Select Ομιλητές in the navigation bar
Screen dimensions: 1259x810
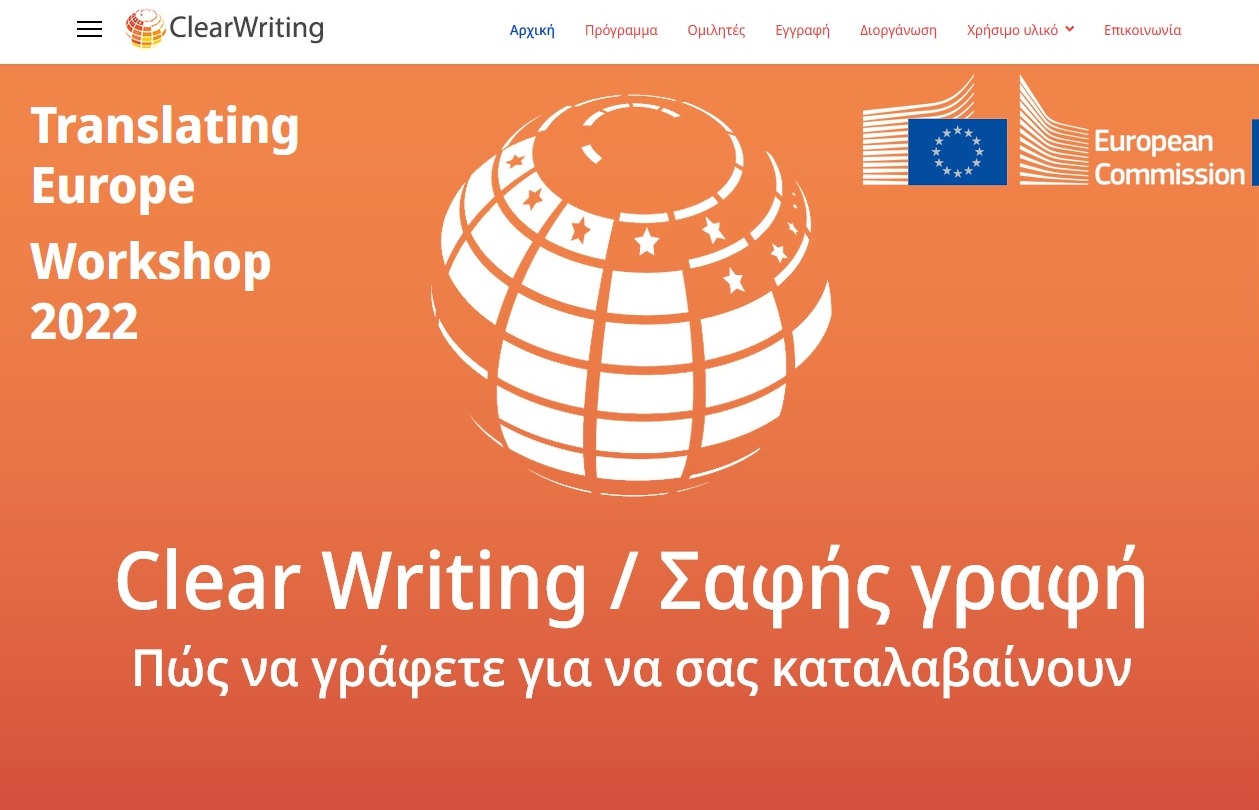pos(716,30)
